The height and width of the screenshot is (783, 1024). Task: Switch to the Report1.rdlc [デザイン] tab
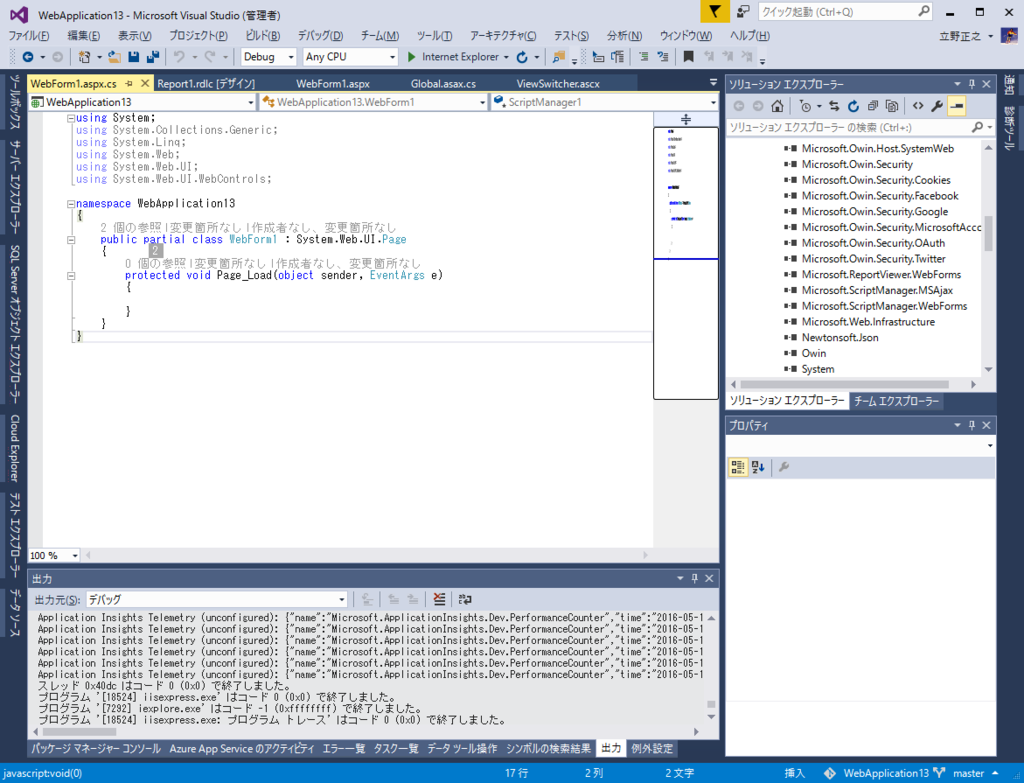206,84
